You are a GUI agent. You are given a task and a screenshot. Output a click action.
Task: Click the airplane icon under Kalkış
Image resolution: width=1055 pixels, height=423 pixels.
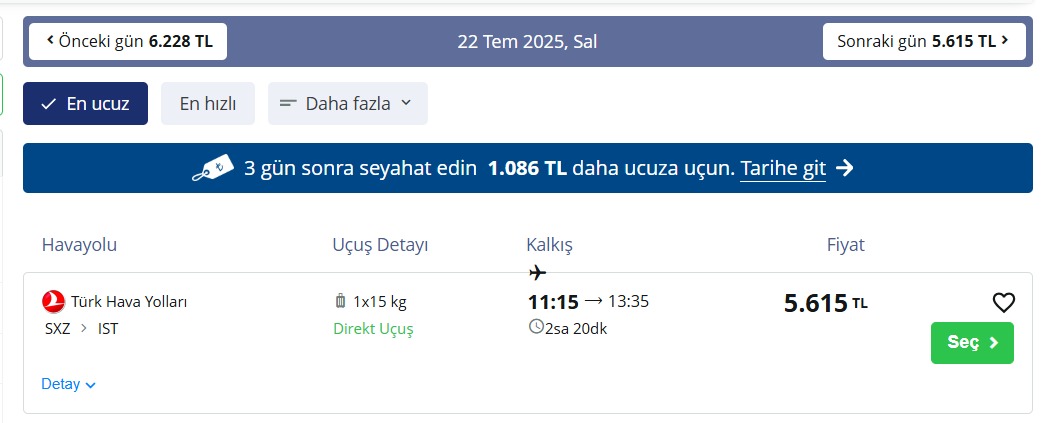click(x=537, y=273)
